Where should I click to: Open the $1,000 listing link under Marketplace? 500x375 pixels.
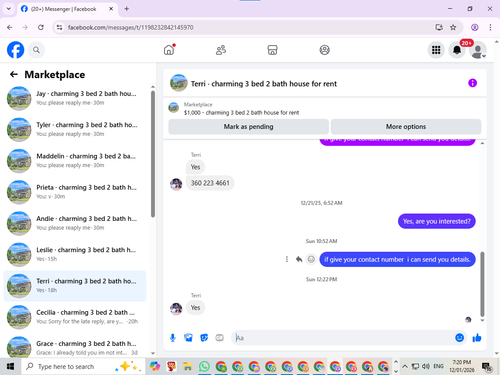(x=241, y=113)
